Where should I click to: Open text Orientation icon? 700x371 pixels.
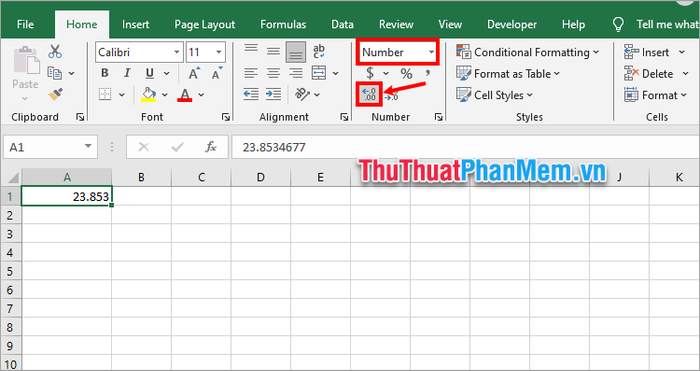[x=303, y=94]
